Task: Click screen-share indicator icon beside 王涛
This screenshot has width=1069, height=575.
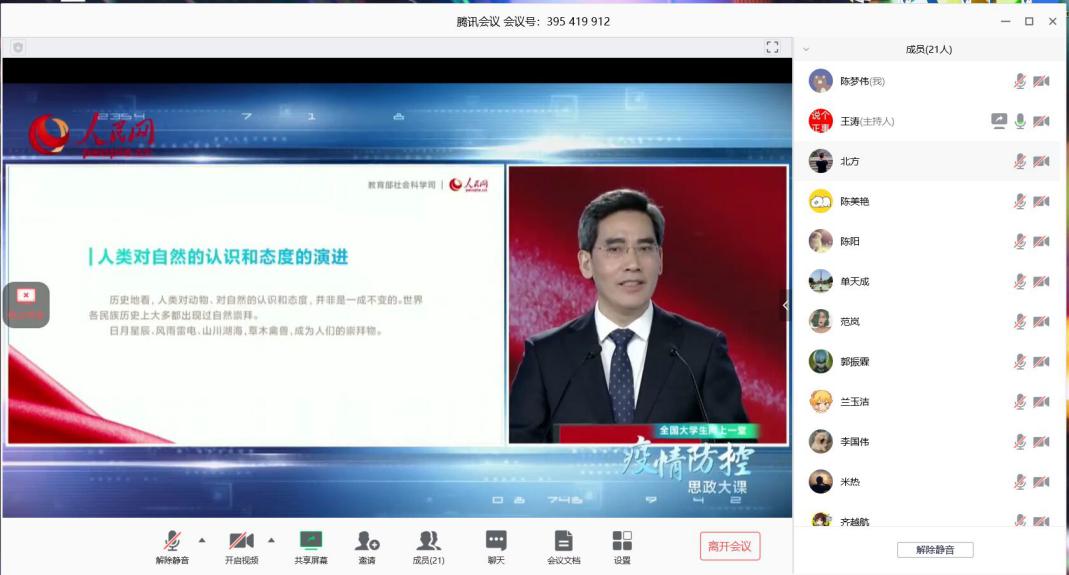Action: (998, 121)
